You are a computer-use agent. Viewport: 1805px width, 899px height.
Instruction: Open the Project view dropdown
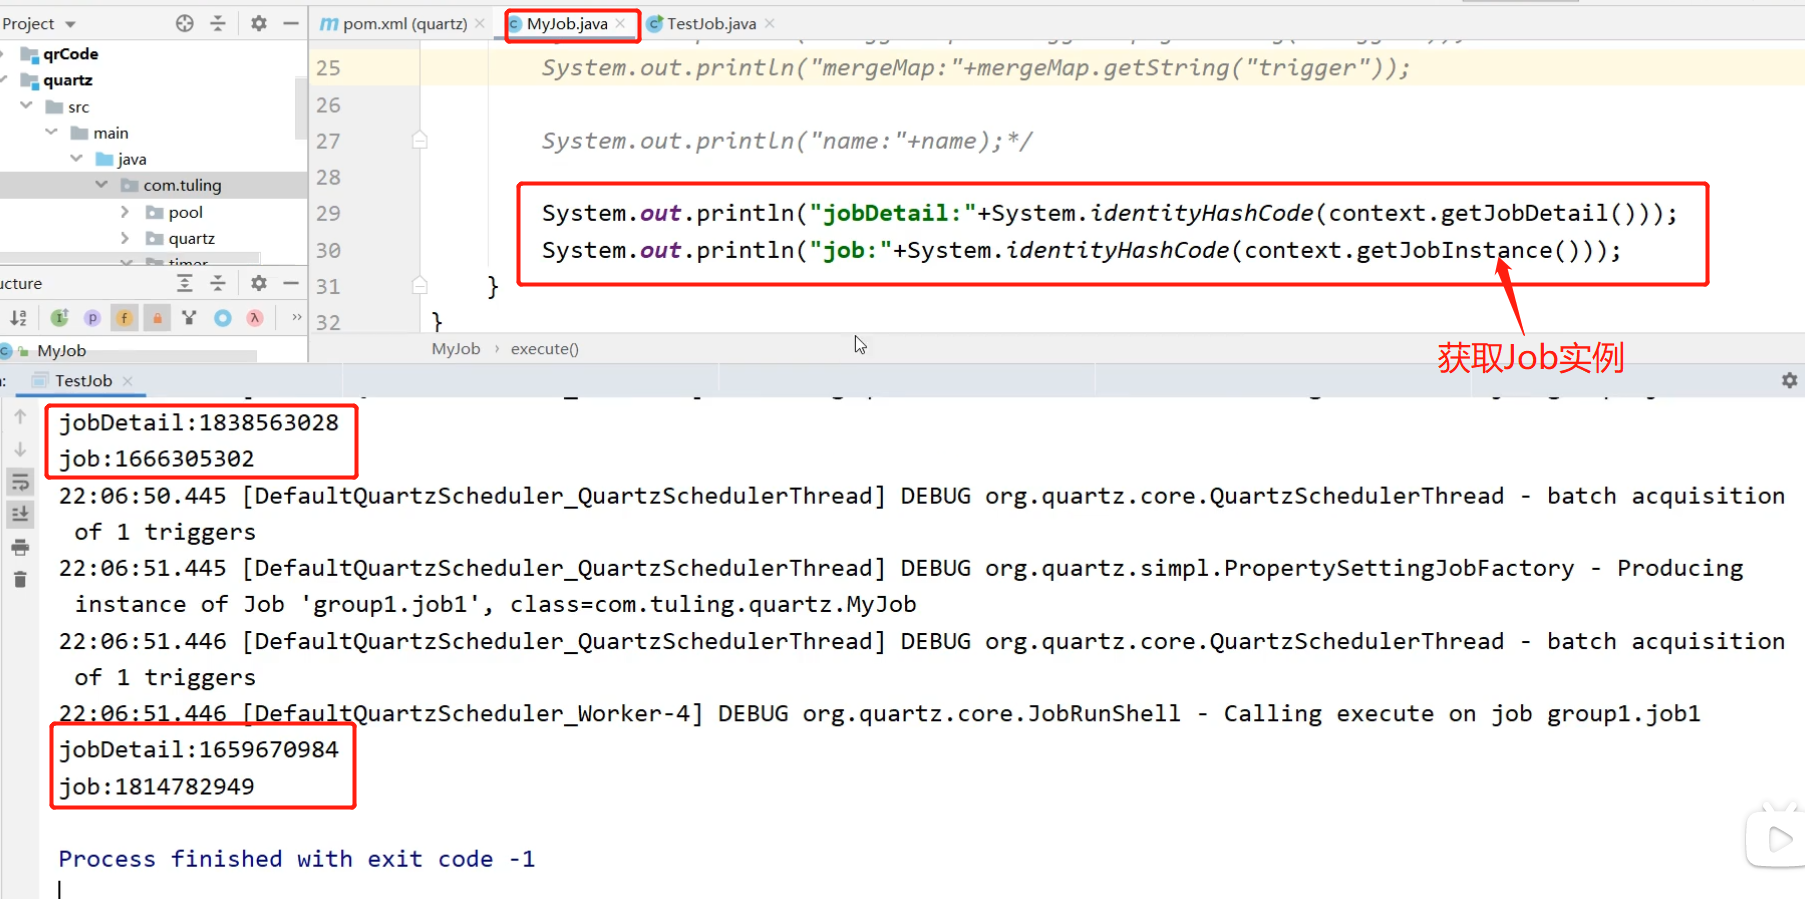point(70,24)
